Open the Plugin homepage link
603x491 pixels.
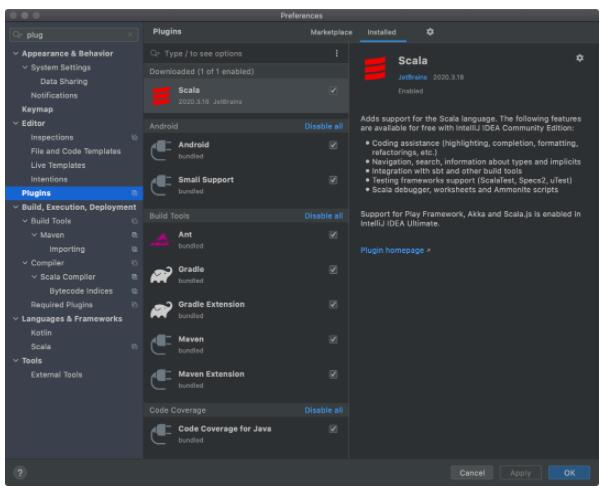pyautogui.click(x=390, y=250)
